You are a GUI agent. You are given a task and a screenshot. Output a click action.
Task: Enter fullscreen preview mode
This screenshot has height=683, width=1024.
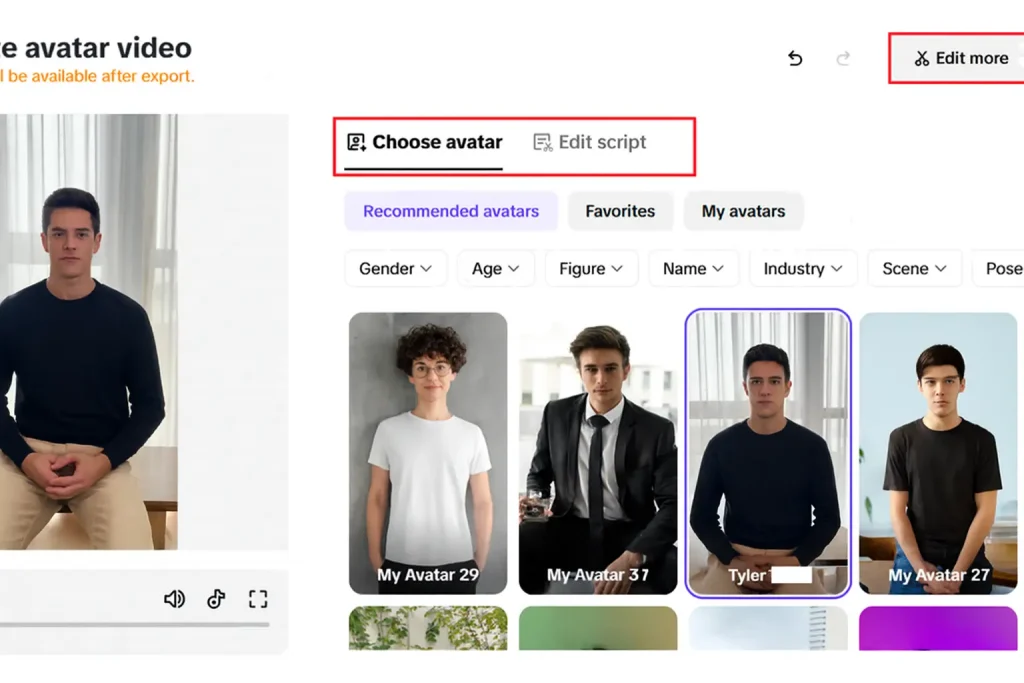tap(258, 599)
